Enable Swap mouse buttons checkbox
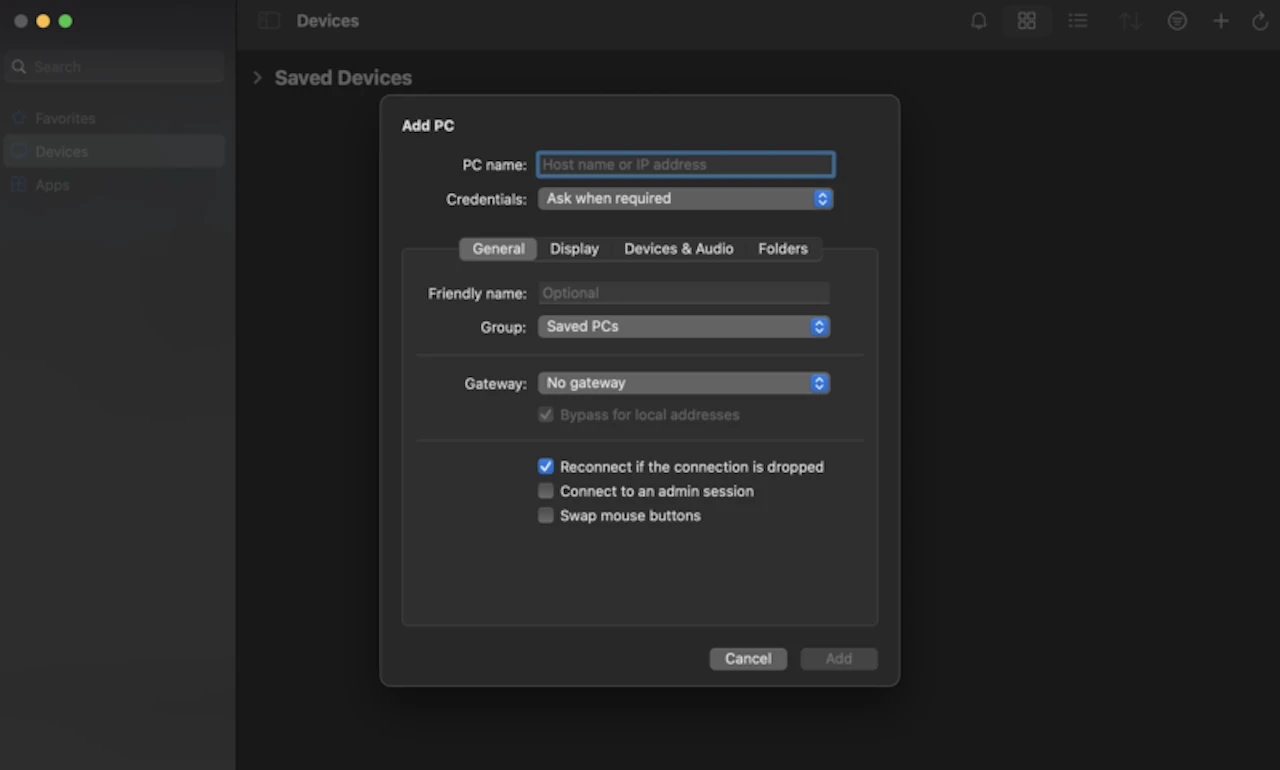Viewport: 1280px width, 770px height. [x=546, y=516]
